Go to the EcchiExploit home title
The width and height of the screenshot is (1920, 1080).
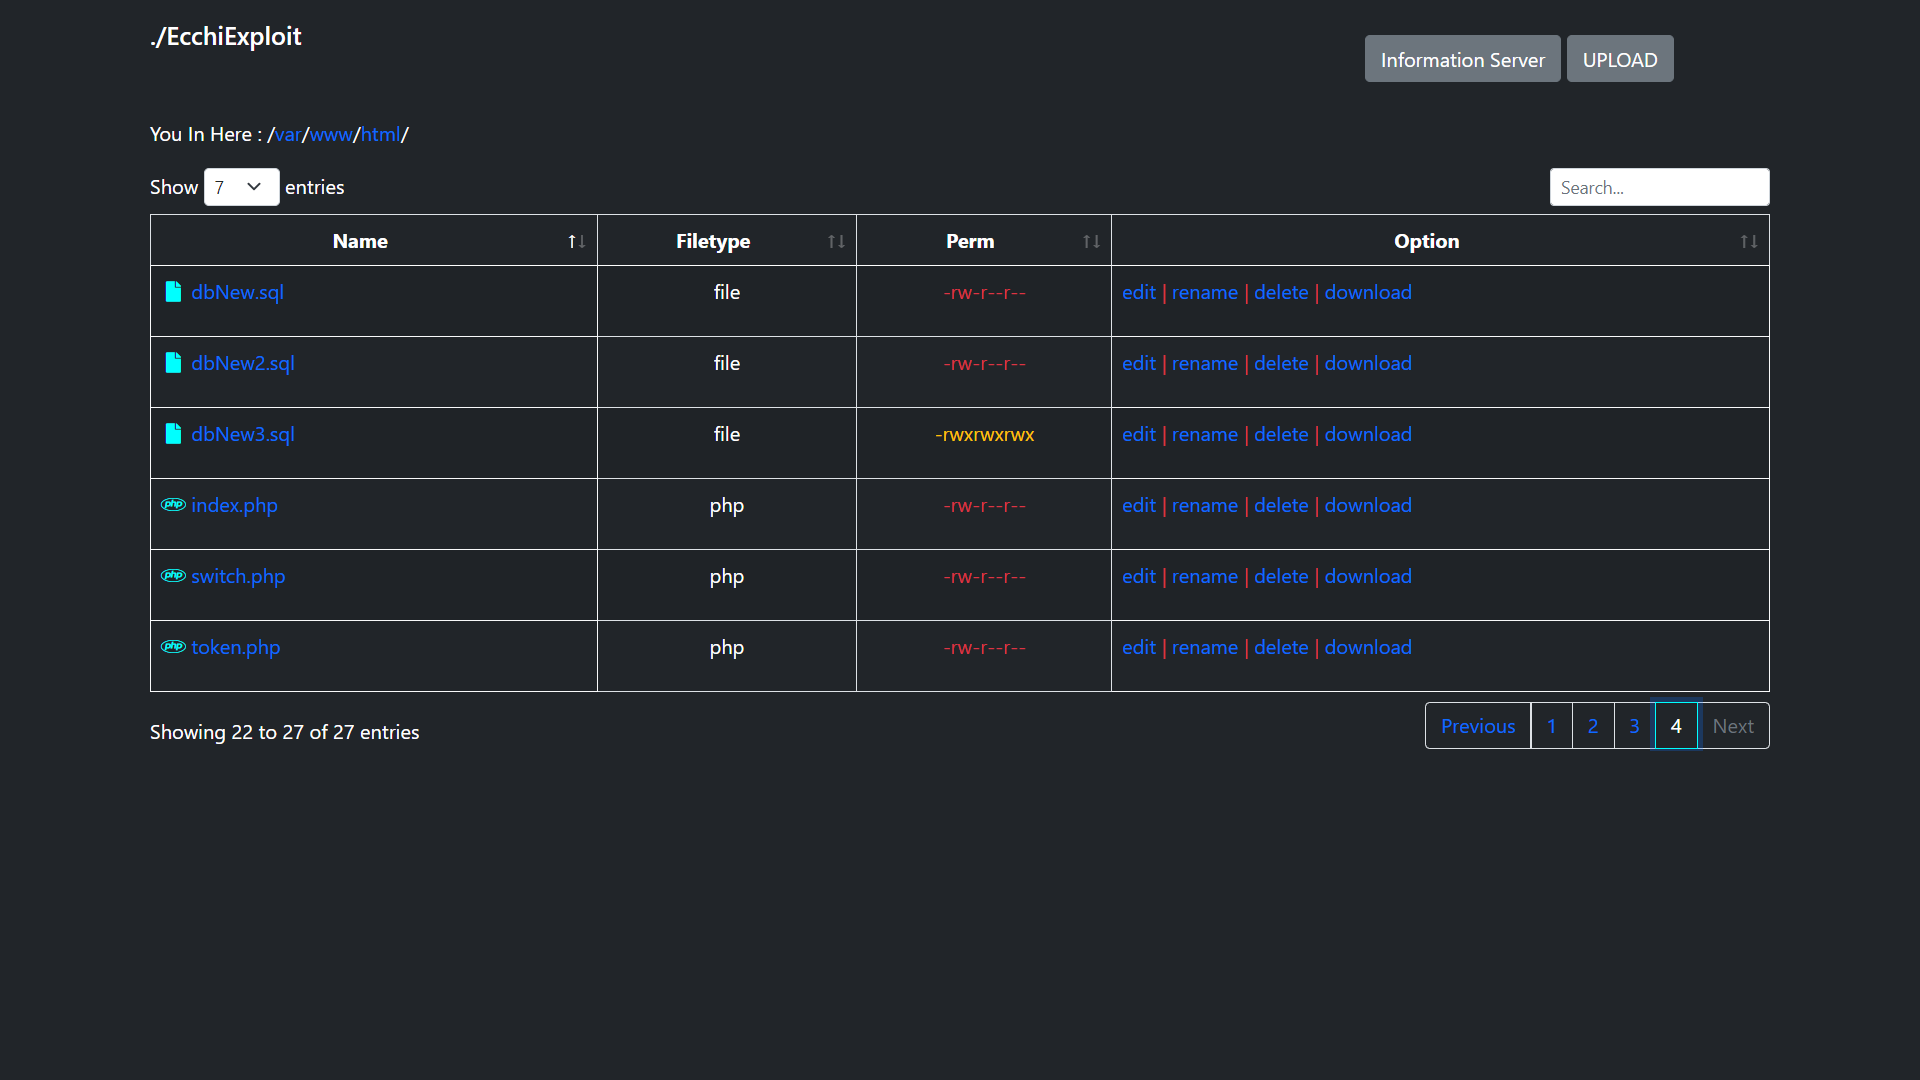[x=225, y=36]
